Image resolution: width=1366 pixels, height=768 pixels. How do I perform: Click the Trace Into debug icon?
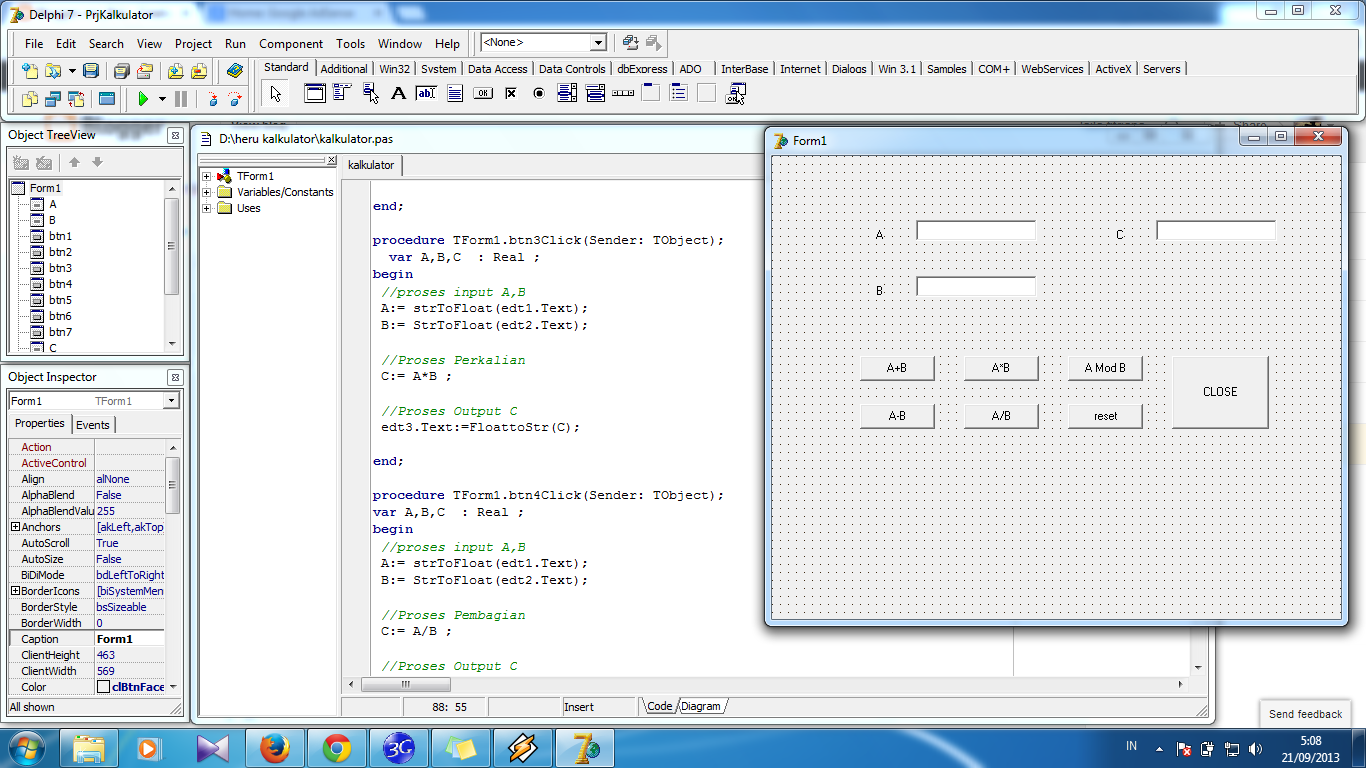pos(212,99)
